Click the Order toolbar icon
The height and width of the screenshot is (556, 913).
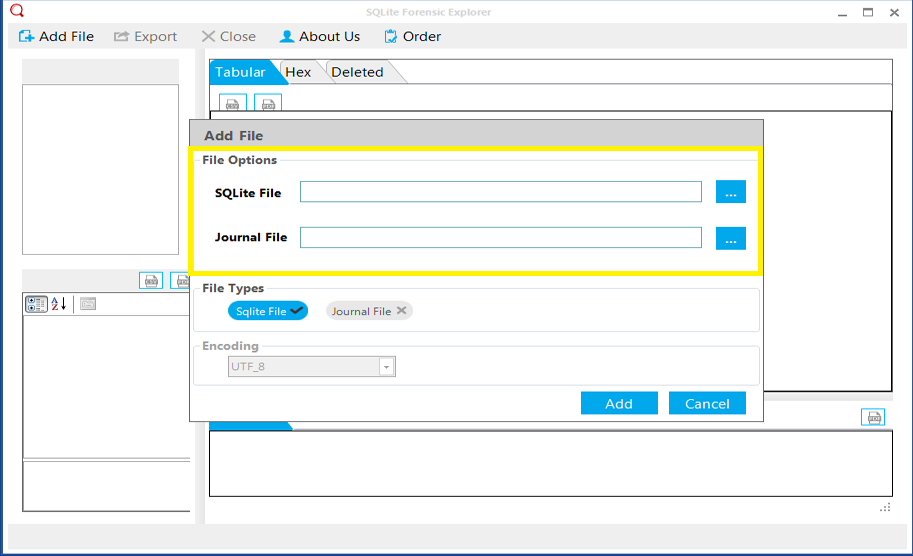390,37
